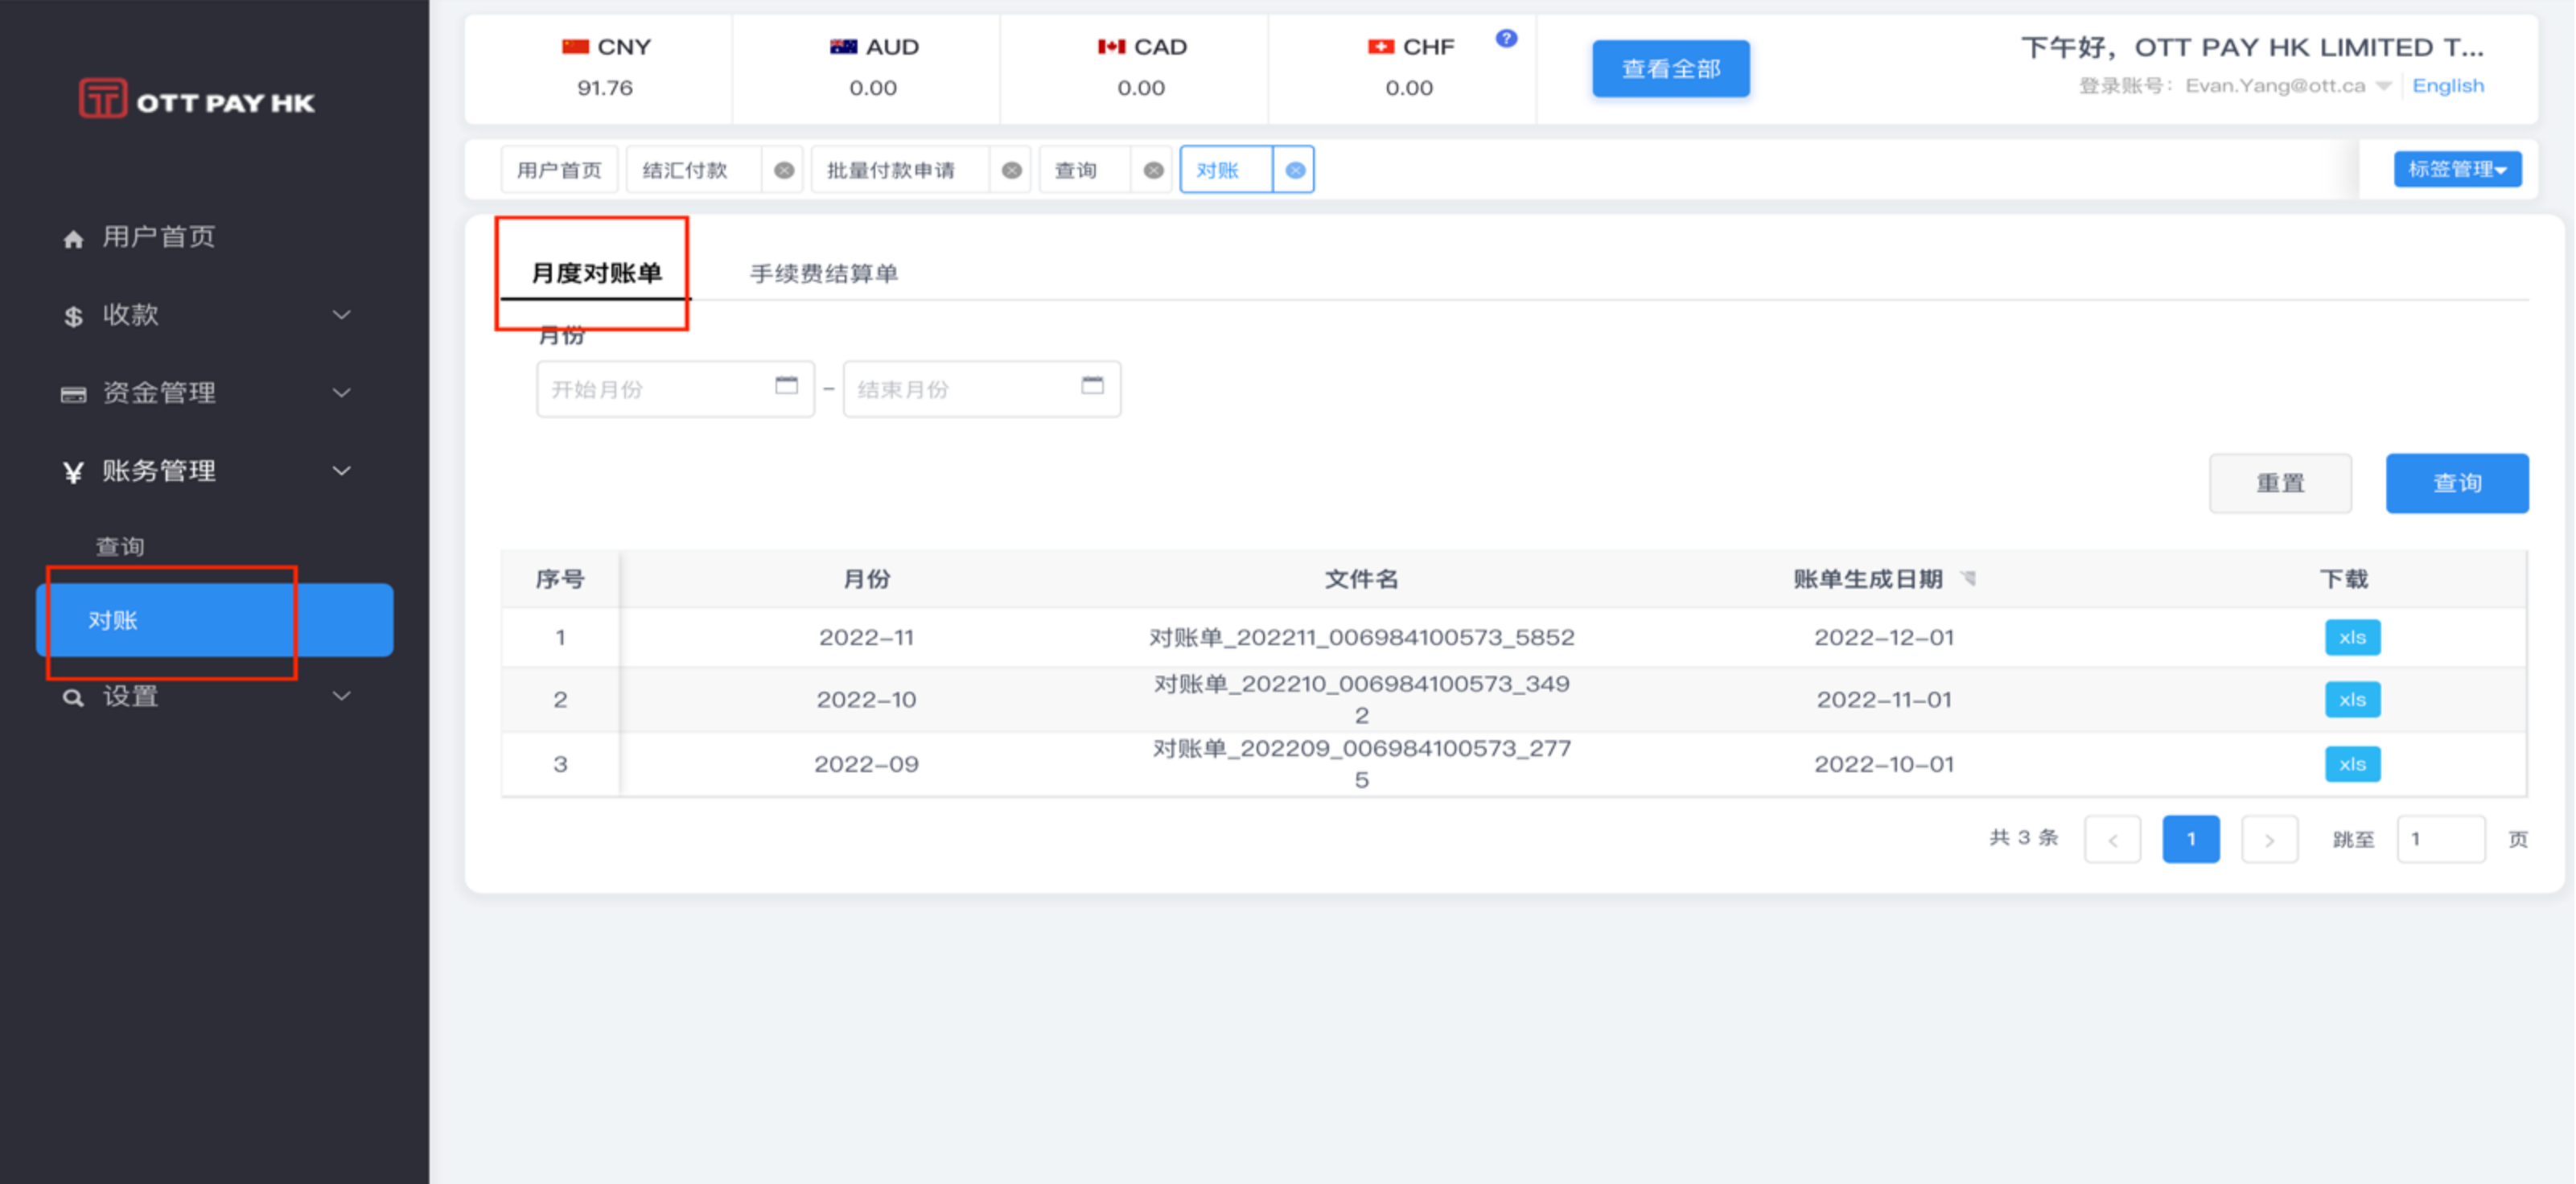Click the 重置 button
The width and height of the screenshot is (2576, 1184).
coord(2280,484)
